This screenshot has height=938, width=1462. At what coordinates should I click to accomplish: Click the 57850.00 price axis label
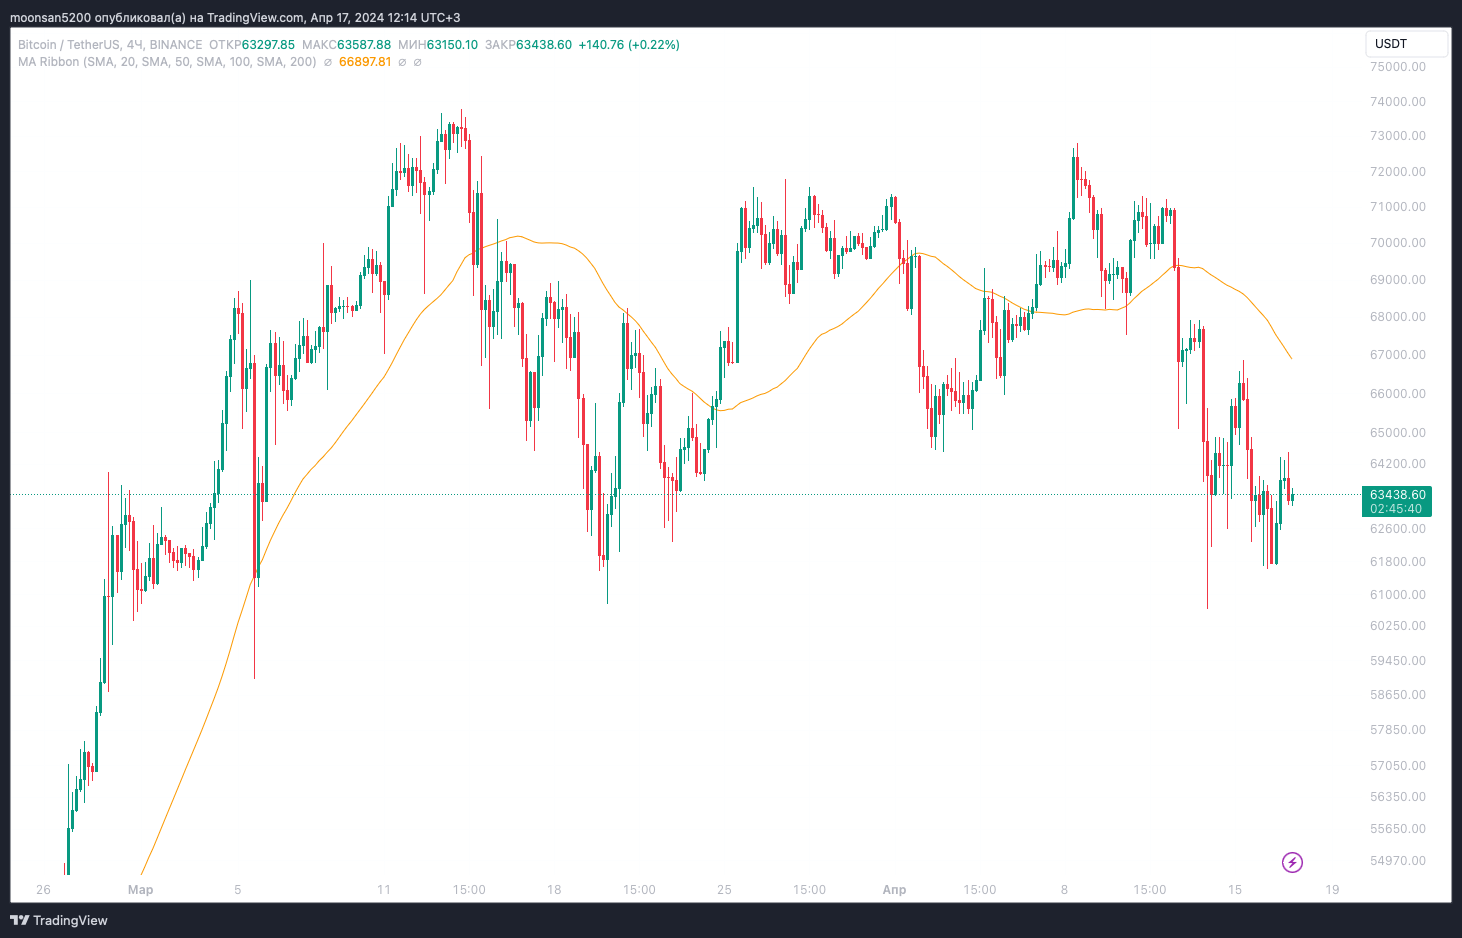[1398, 730]
